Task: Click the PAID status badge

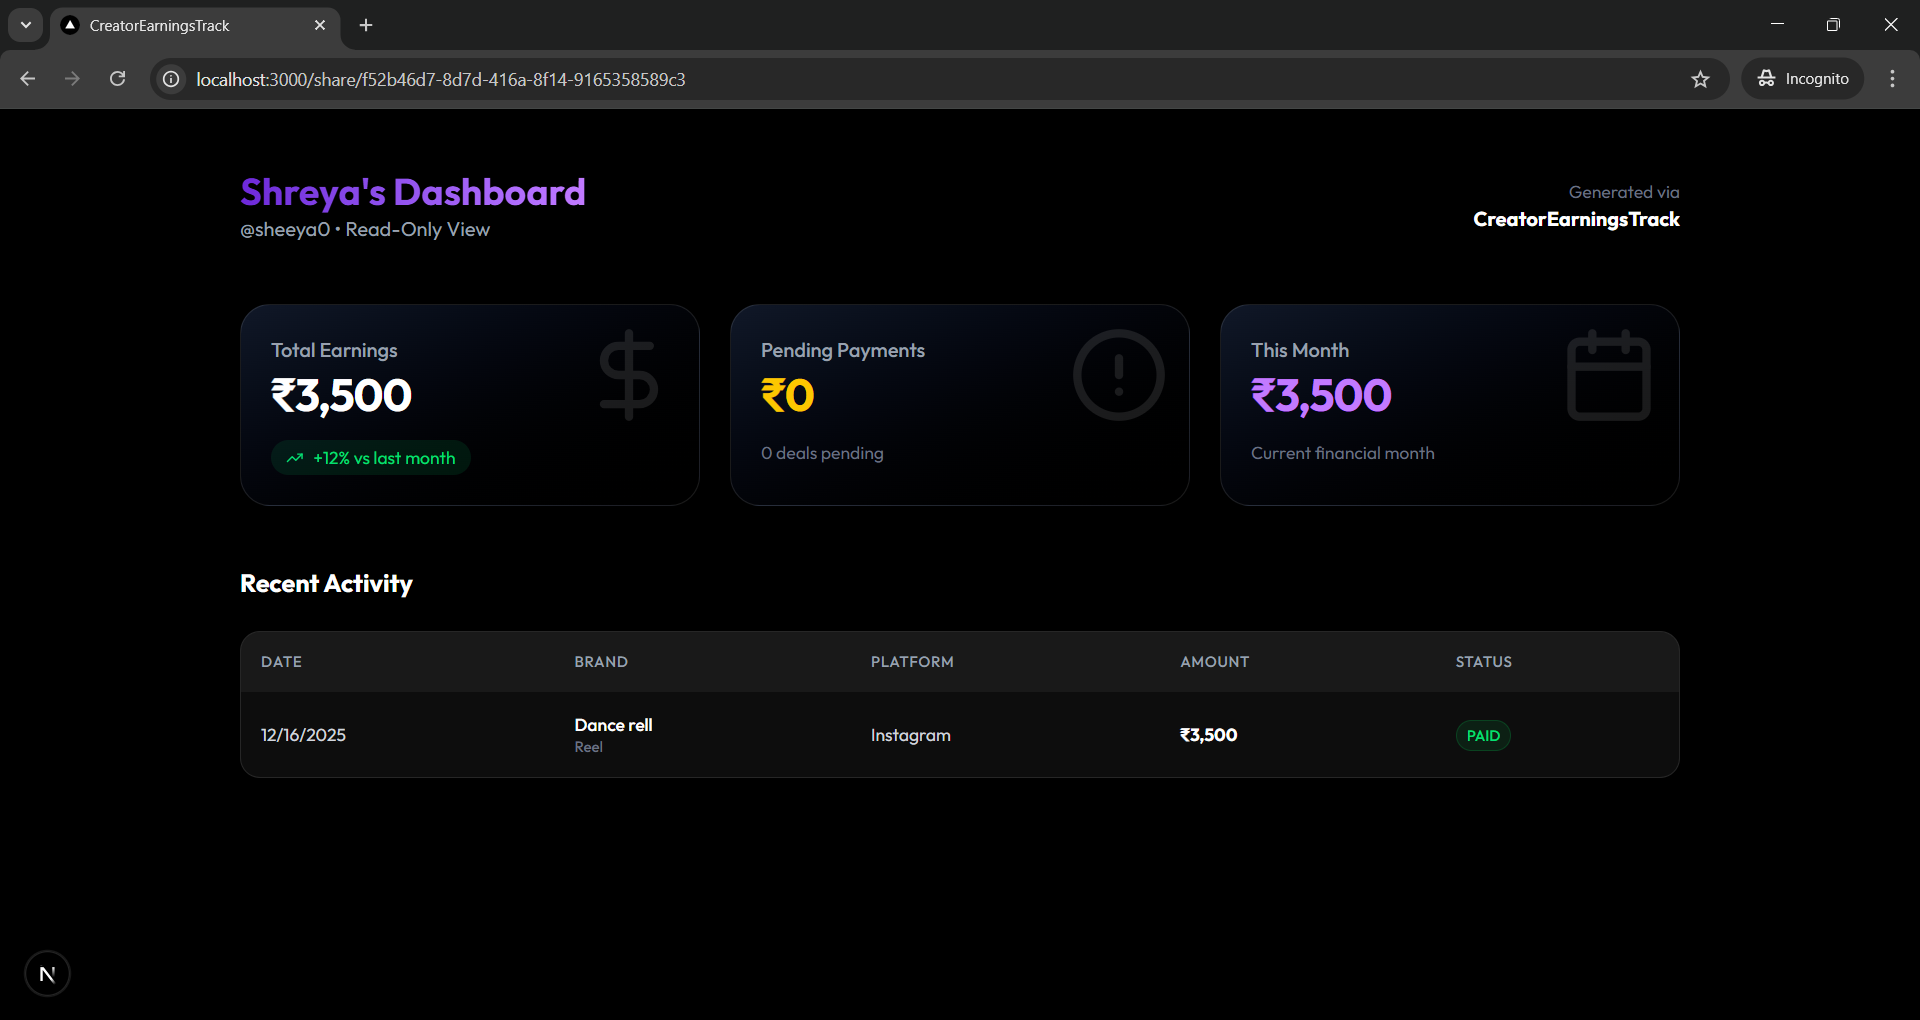Action: point(1482,735)
